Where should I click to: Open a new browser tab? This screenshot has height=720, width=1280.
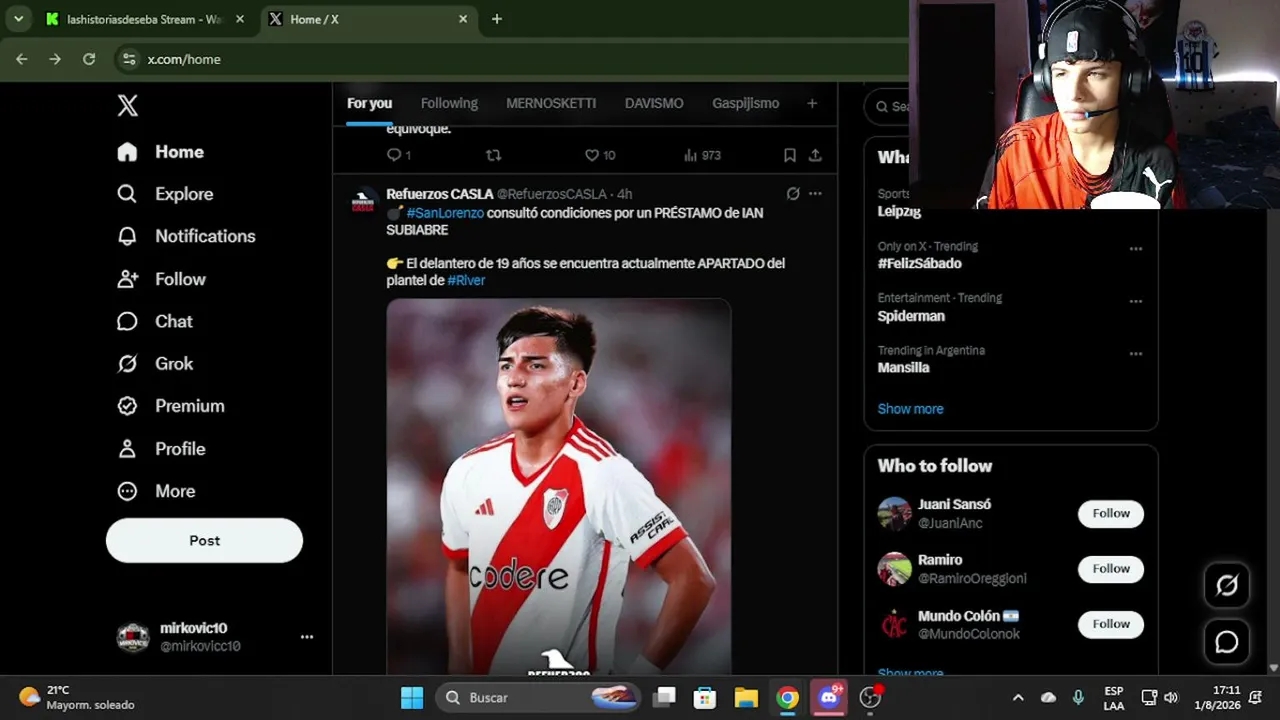point(497,19)
